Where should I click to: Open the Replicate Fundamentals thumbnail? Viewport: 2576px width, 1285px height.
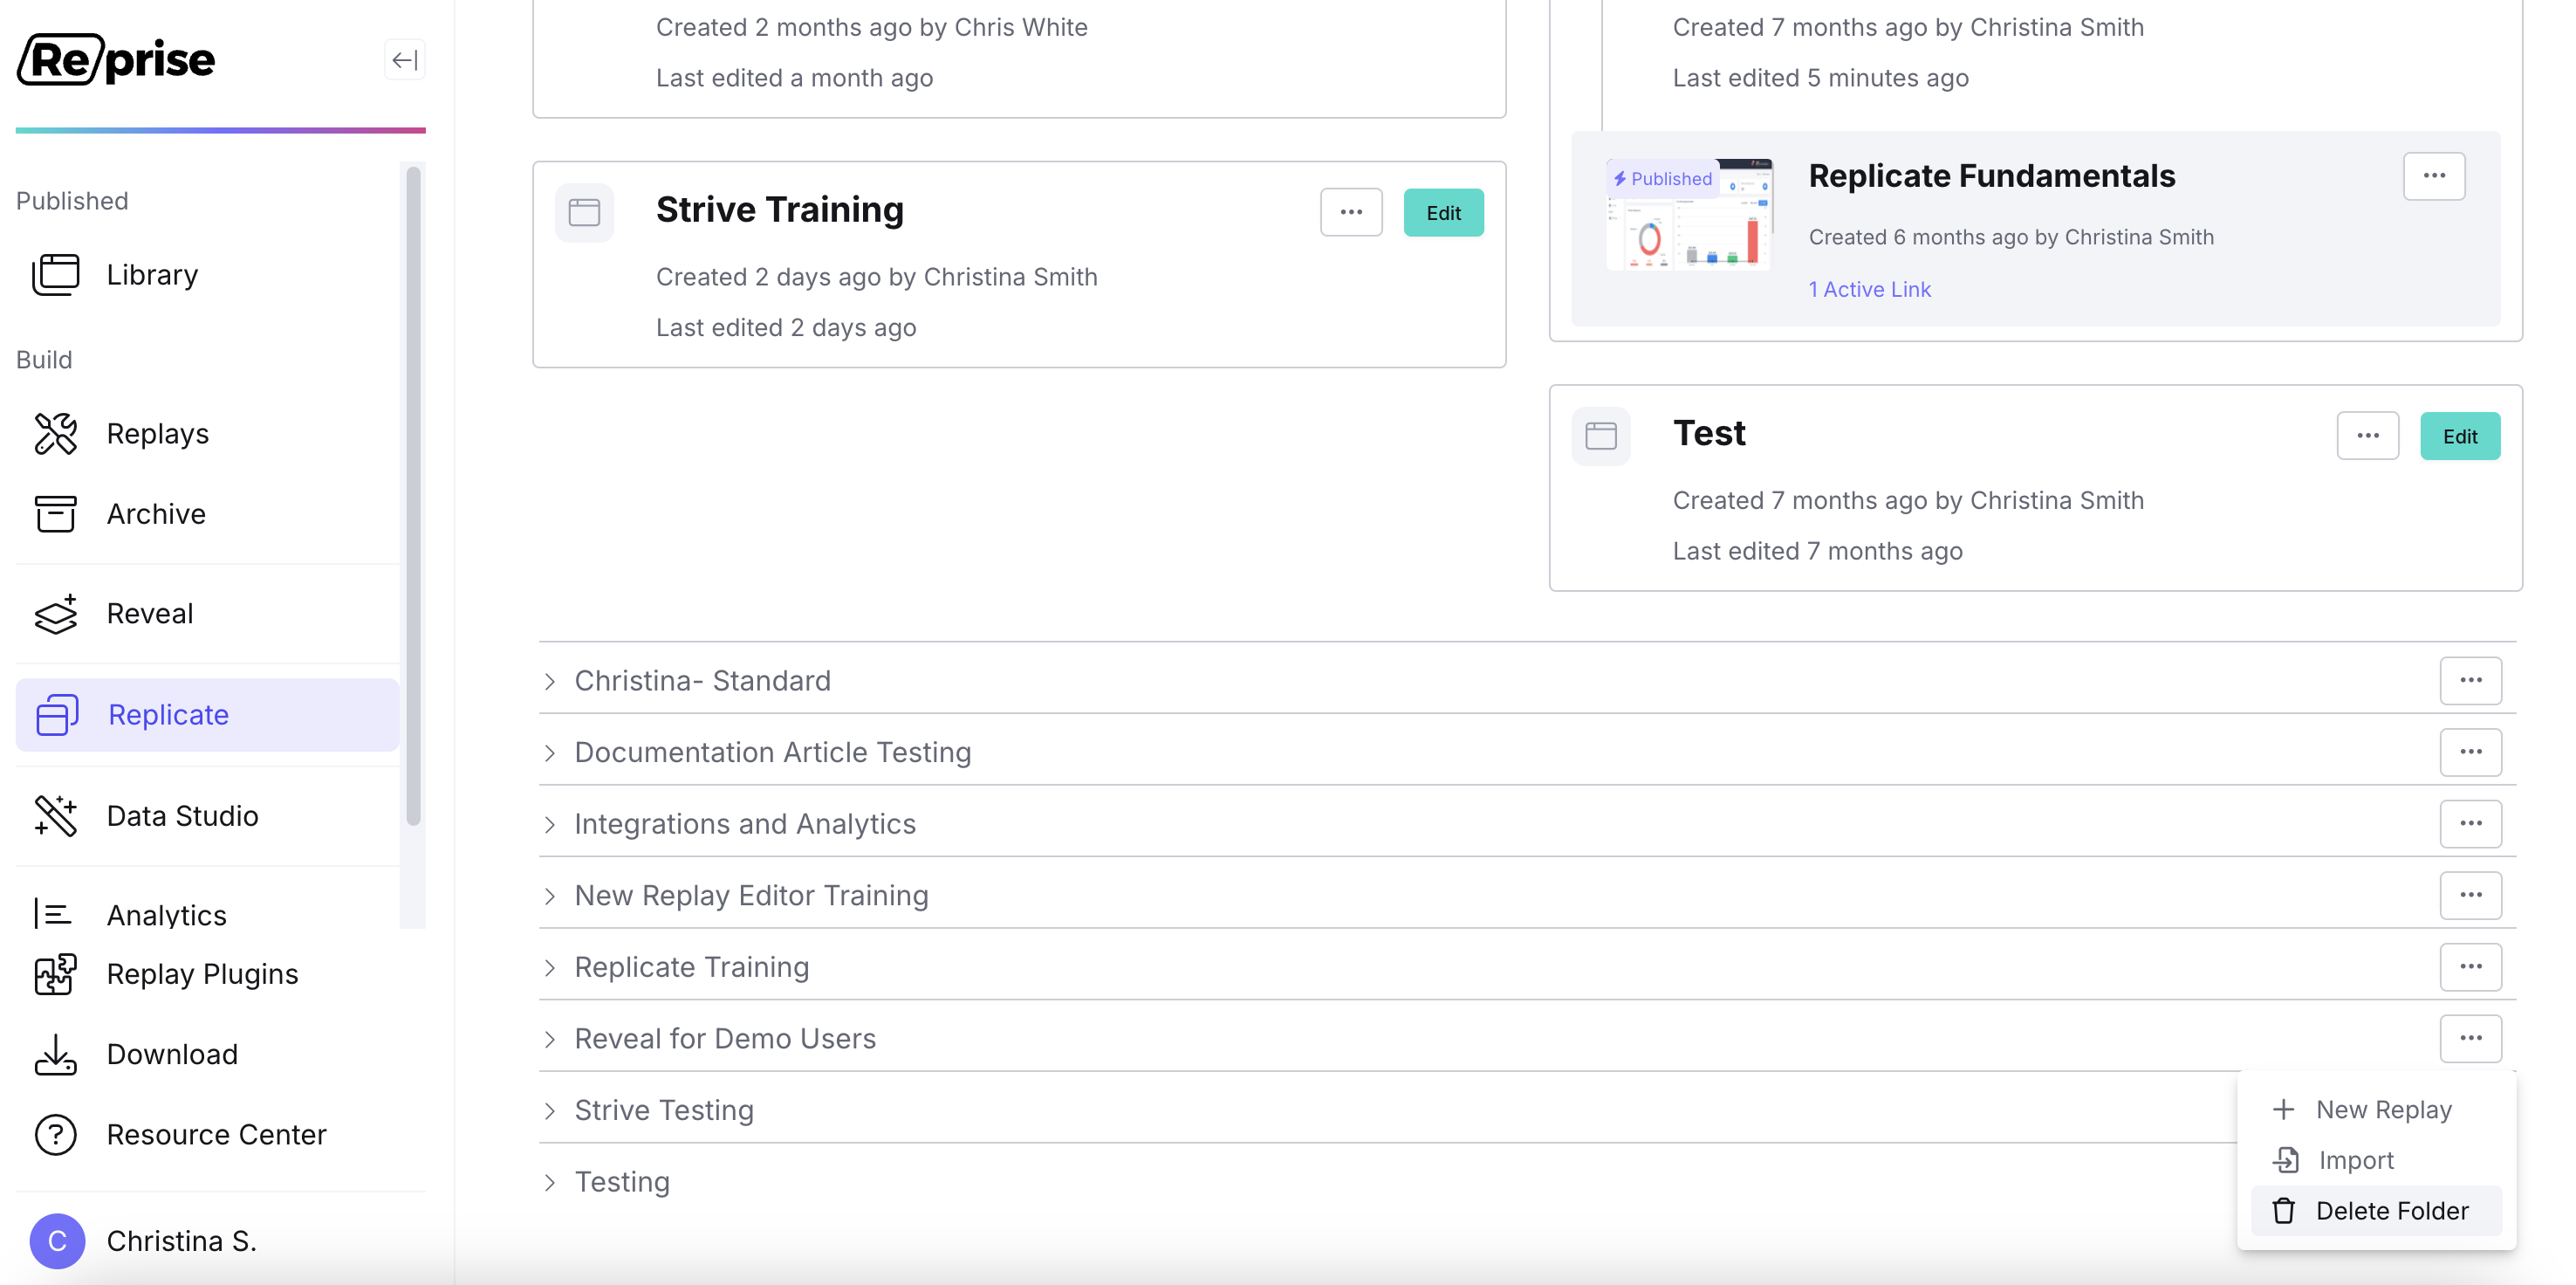1689,214
